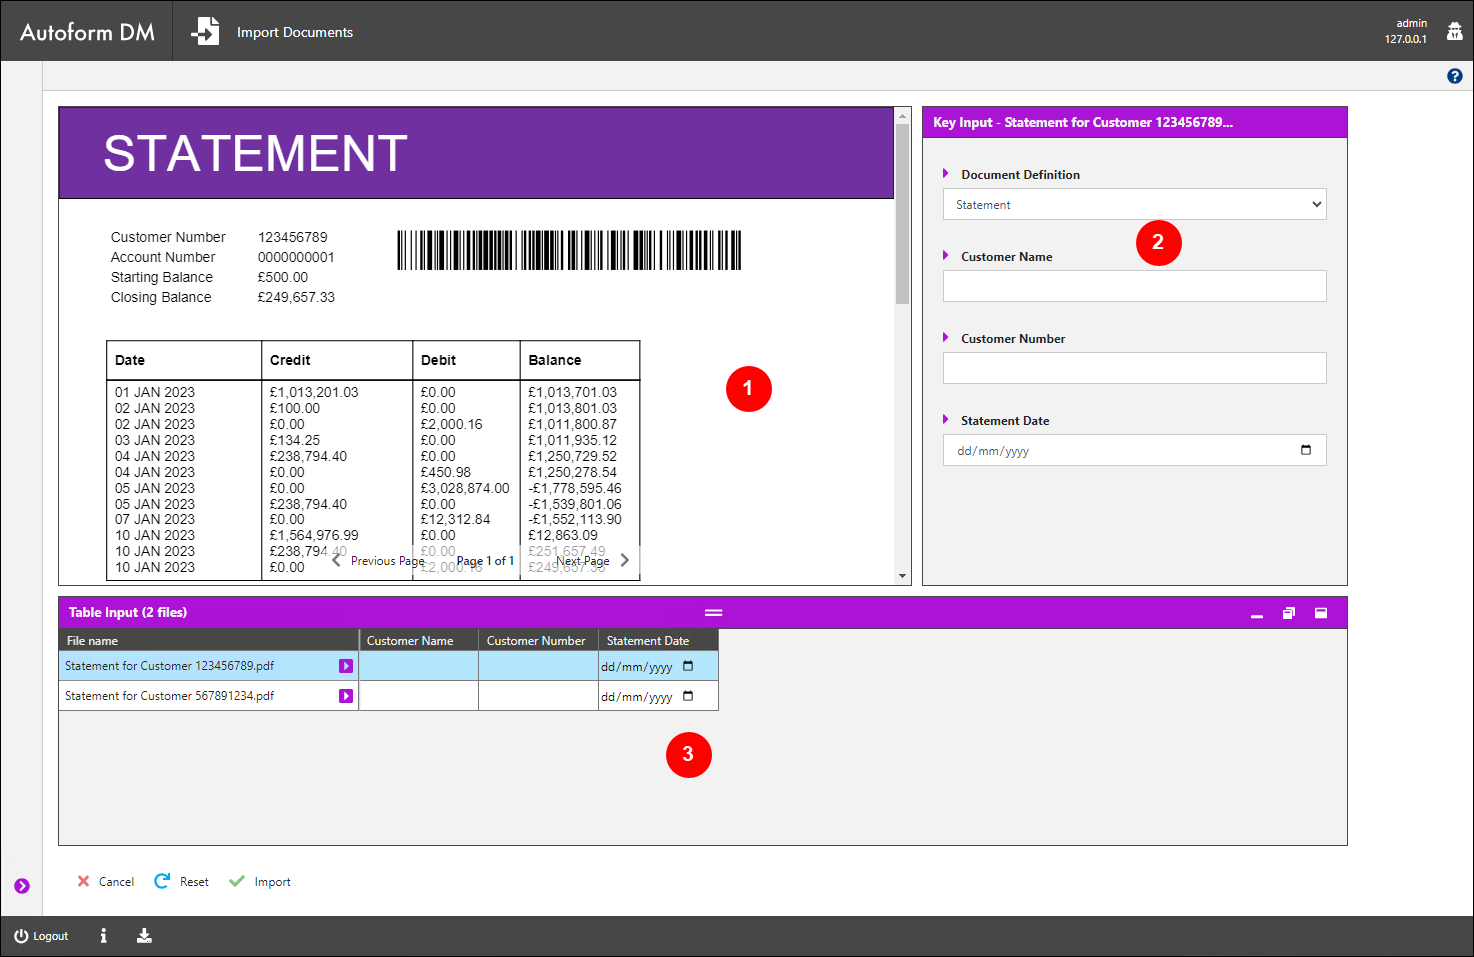Expand the purple side menu arrow
Image resolution: width=1474 pixels, height=957 pixels.
pyautogui.click(x=22, y=886)
